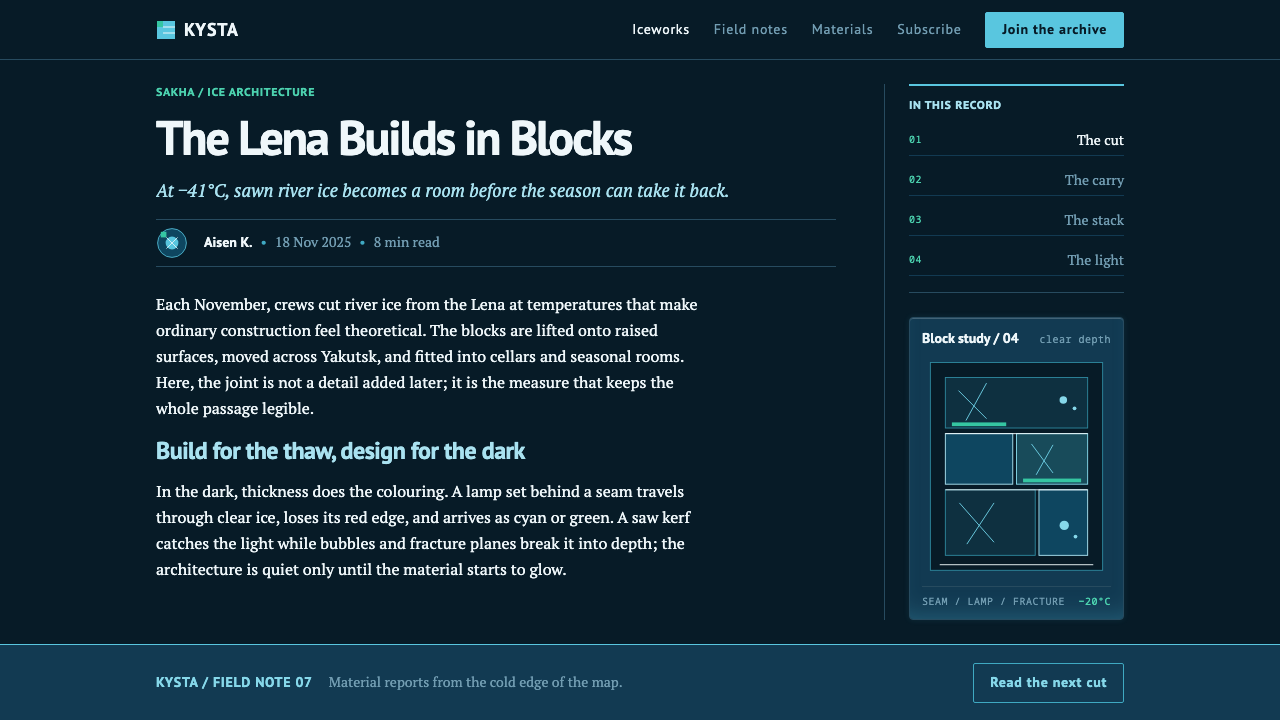Image resolution: width=1280 pixels, height=720 pixels.
Task: Click the Block study / 04 title
Action: point(970,339)
